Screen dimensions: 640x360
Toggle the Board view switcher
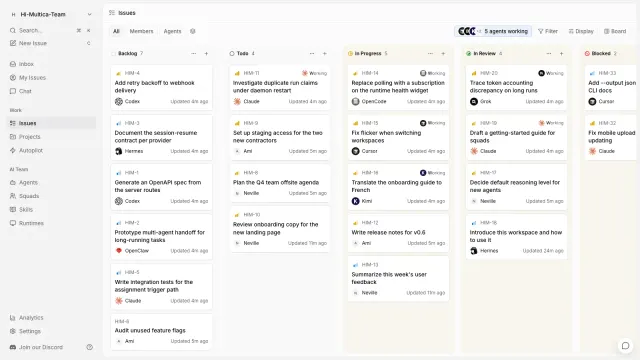pos(615,31)
